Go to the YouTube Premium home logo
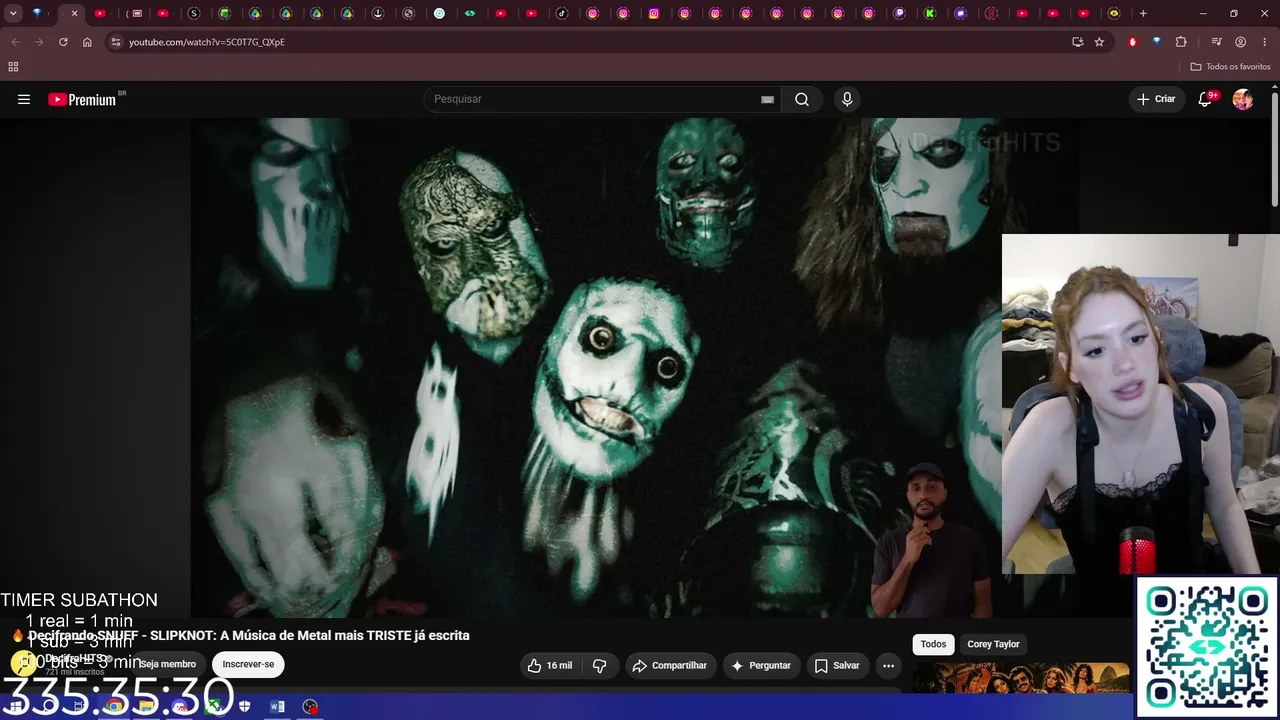Viewport: 1280px width, 720px height. tap(82, 99)
